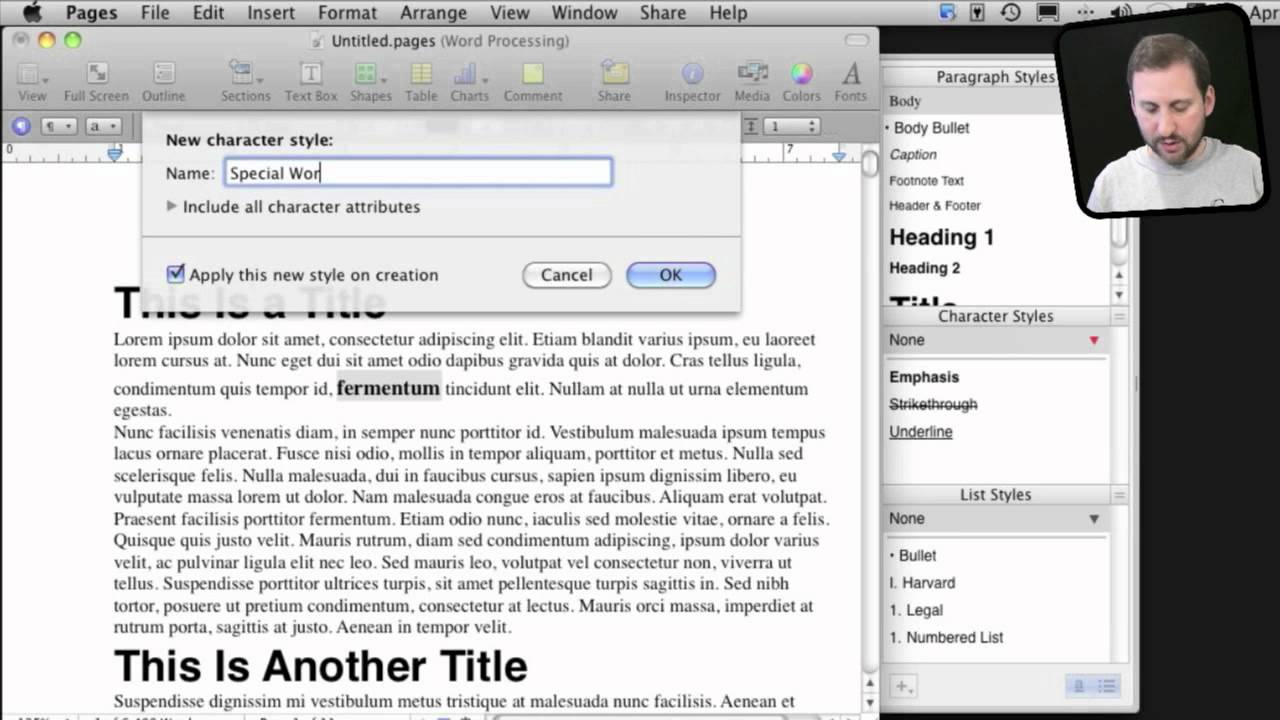
Task: Open the Colors picker window
Action: click(x=801, y=82)
